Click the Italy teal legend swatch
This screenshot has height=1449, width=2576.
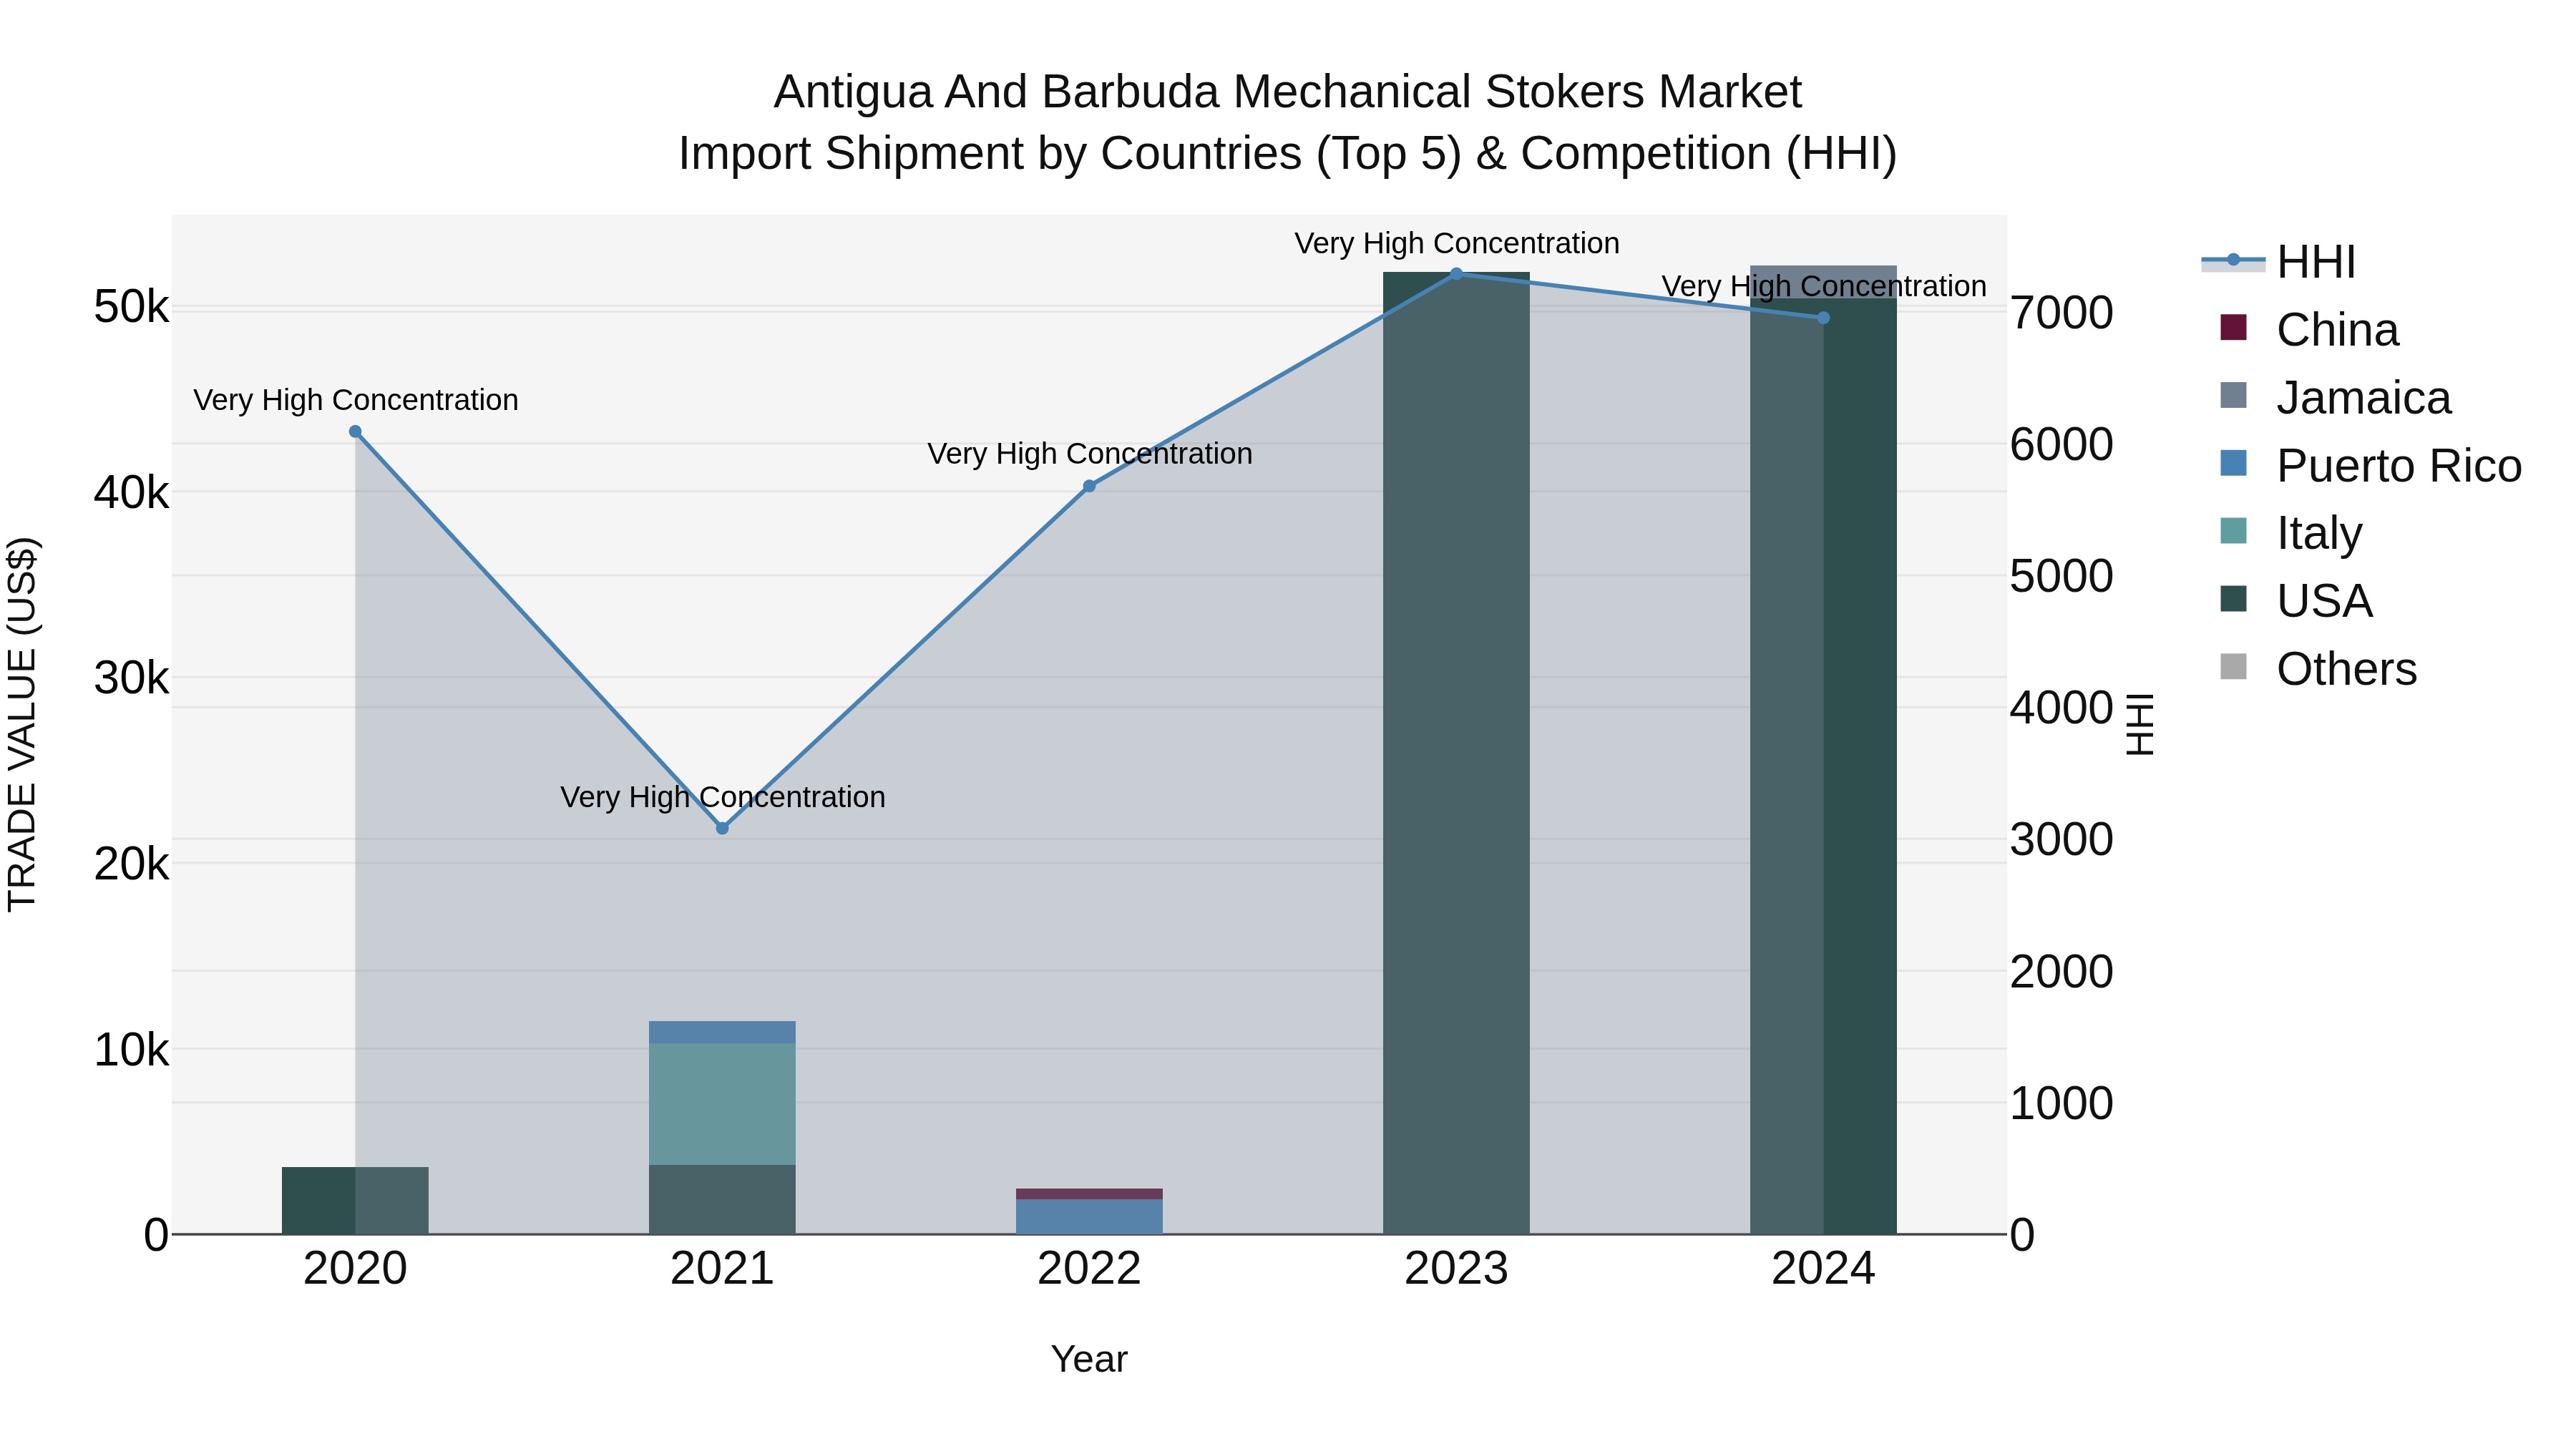2233,530
